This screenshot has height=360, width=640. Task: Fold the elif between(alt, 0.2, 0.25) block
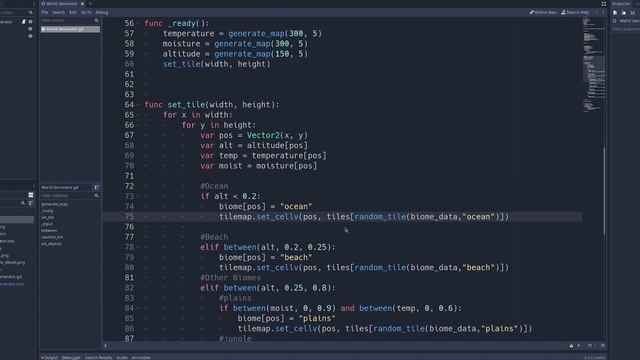(139, 247)
